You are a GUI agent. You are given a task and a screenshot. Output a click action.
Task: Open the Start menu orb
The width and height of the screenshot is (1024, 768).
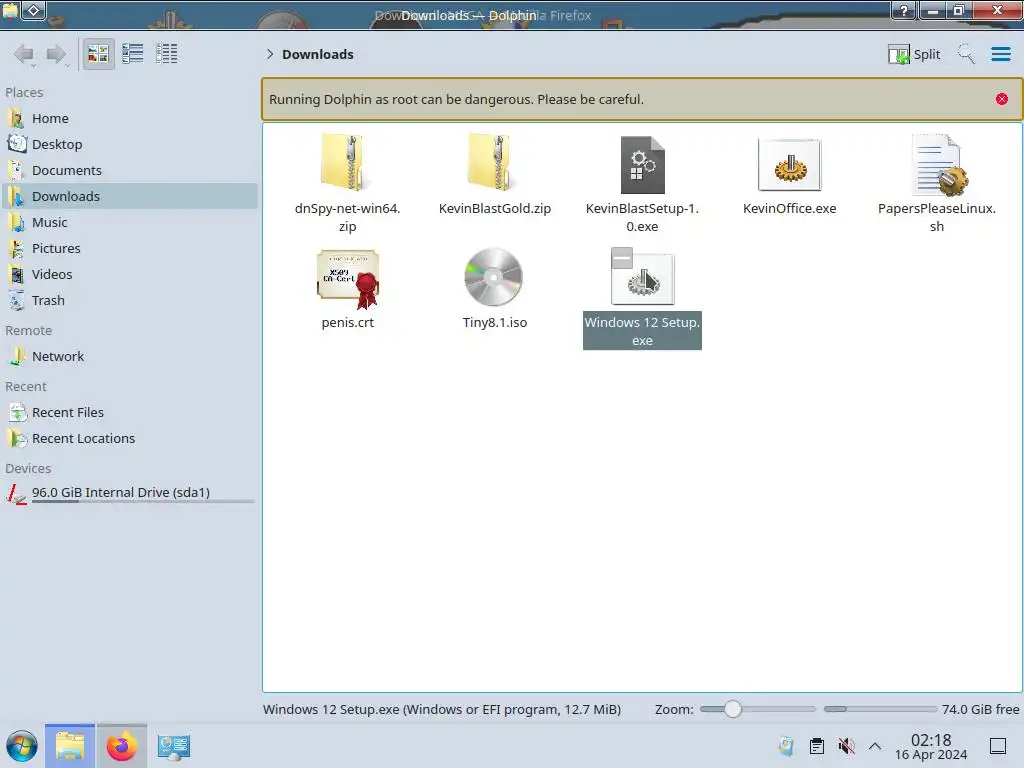(x=22, y=746)
